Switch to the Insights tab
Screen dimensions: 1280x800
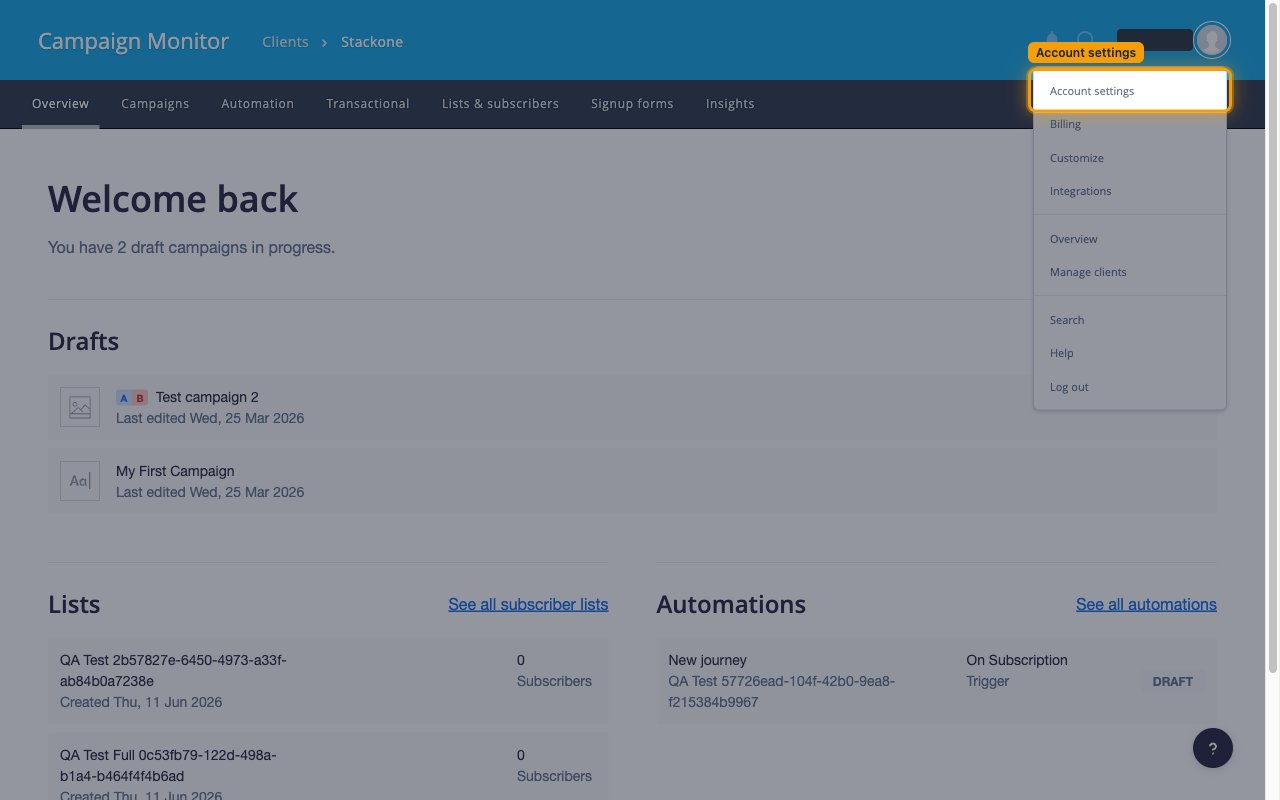pos(730,104)
